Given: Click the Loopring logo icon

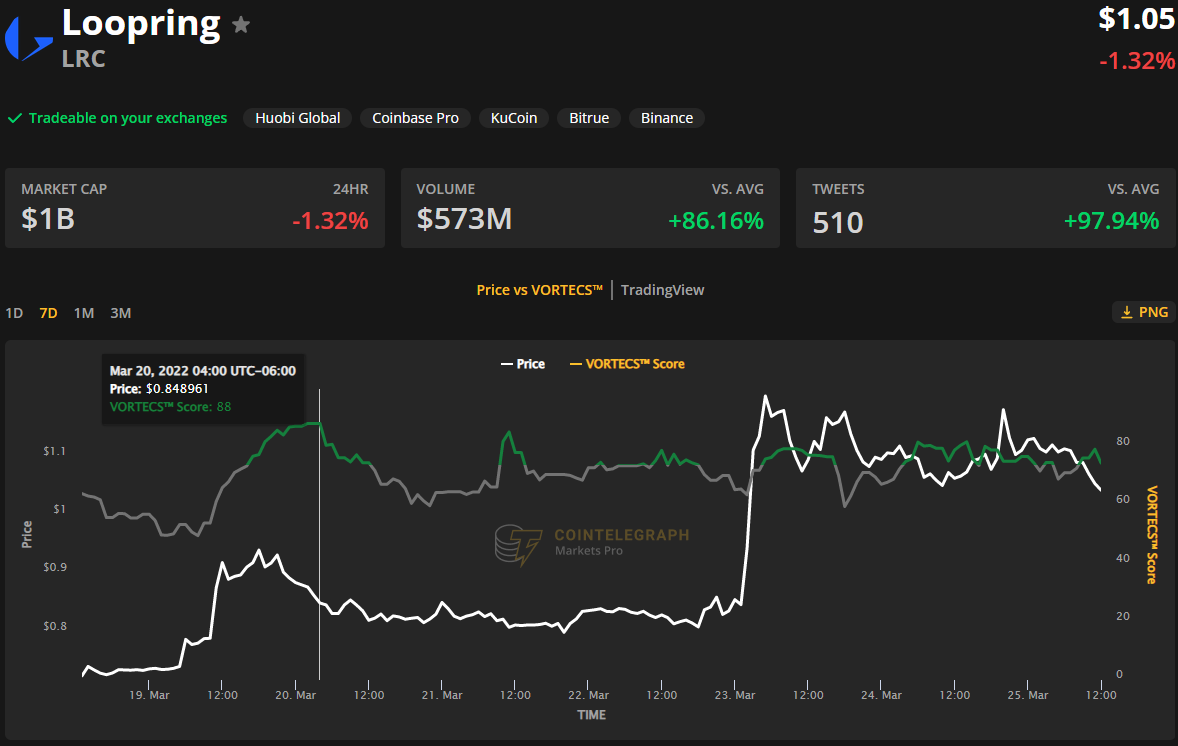Looking at the screenshot, I should [28, 38].
